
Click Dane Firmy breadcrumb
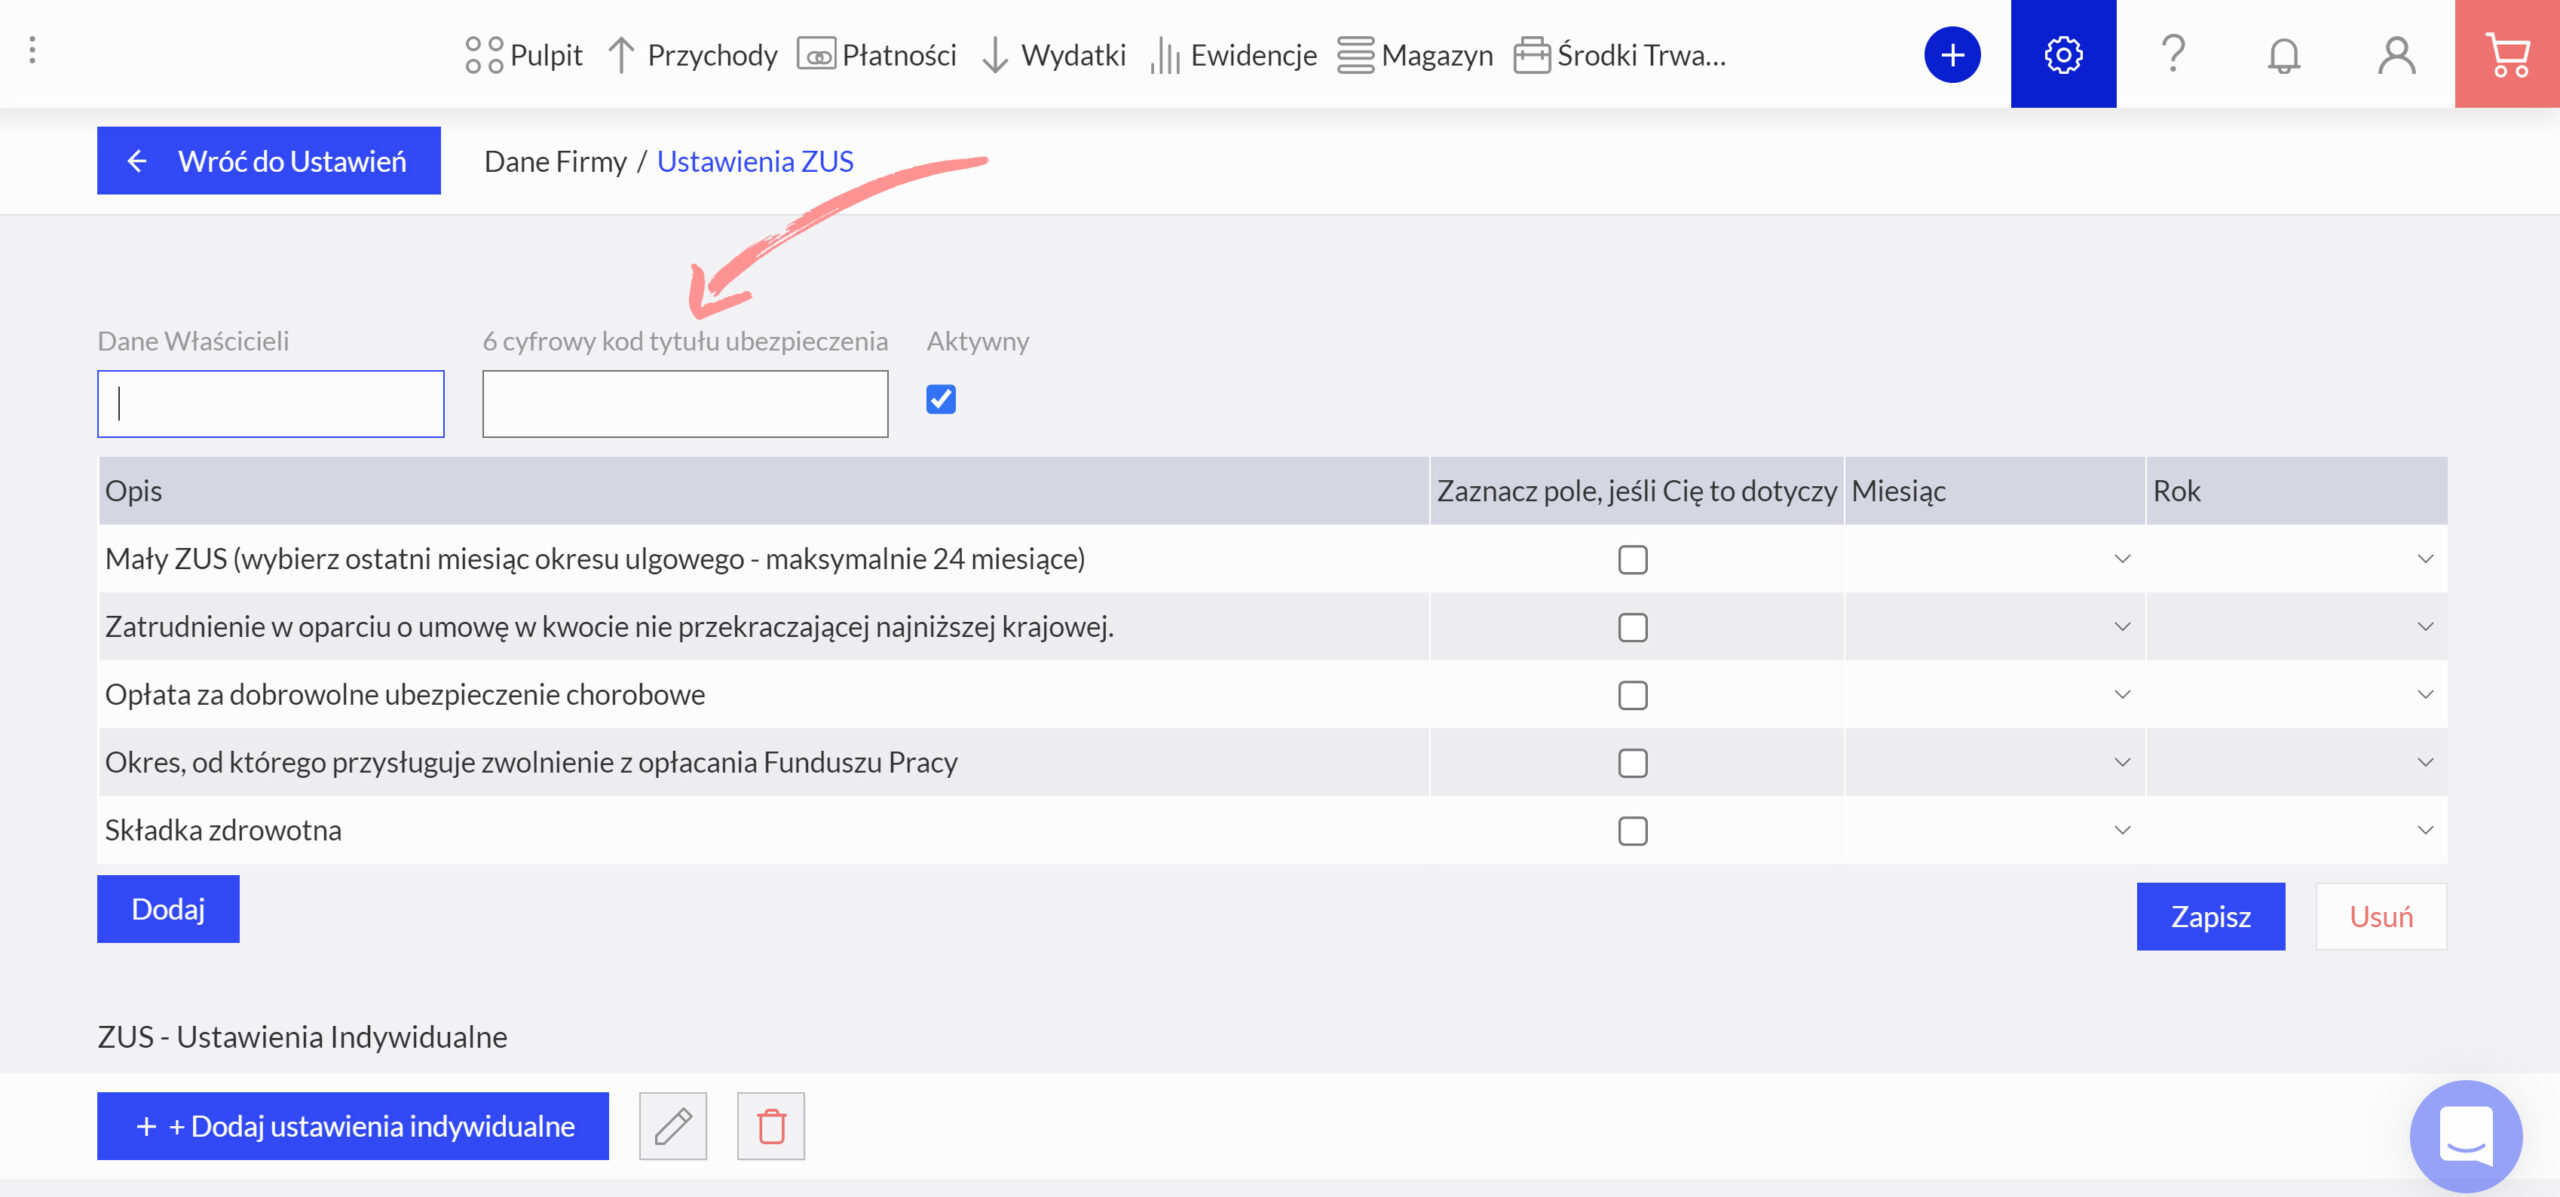555,161
